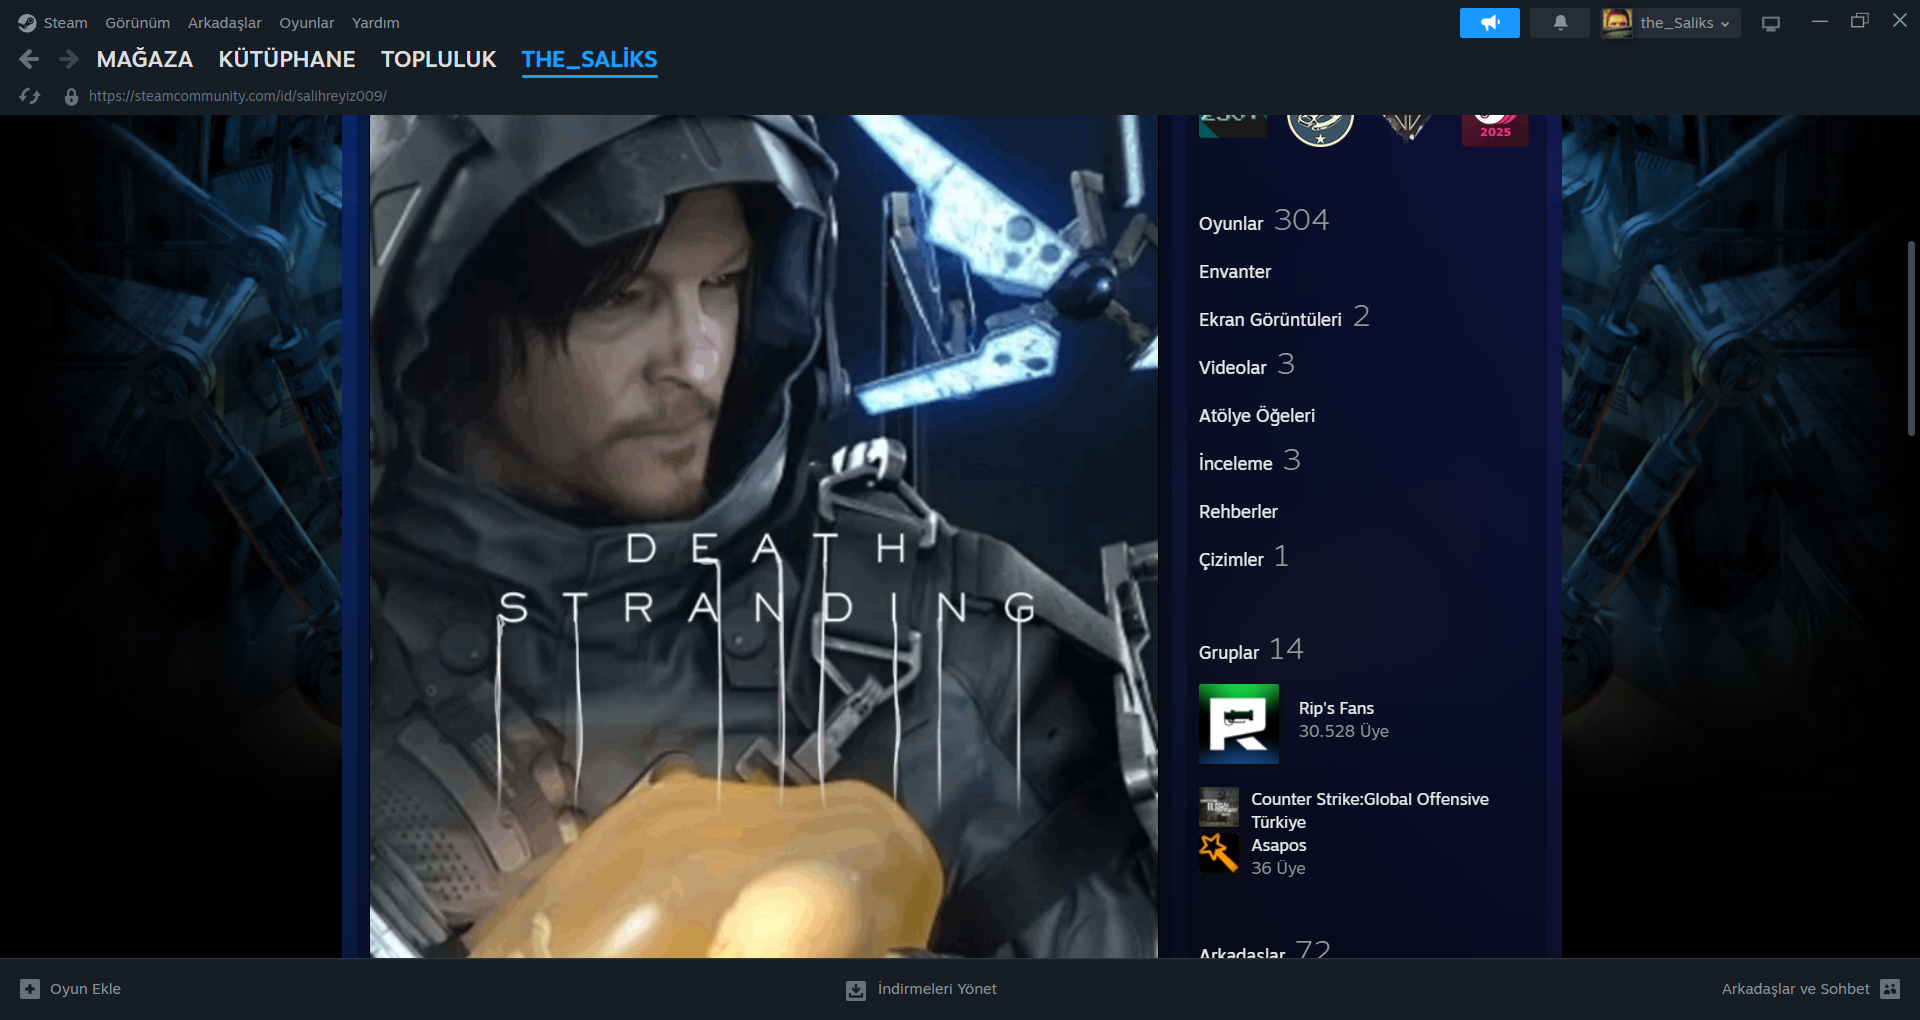Open the Görünüm menu
The height and width of the screenshot is (1020, 1920).
[x=138, y=23]
